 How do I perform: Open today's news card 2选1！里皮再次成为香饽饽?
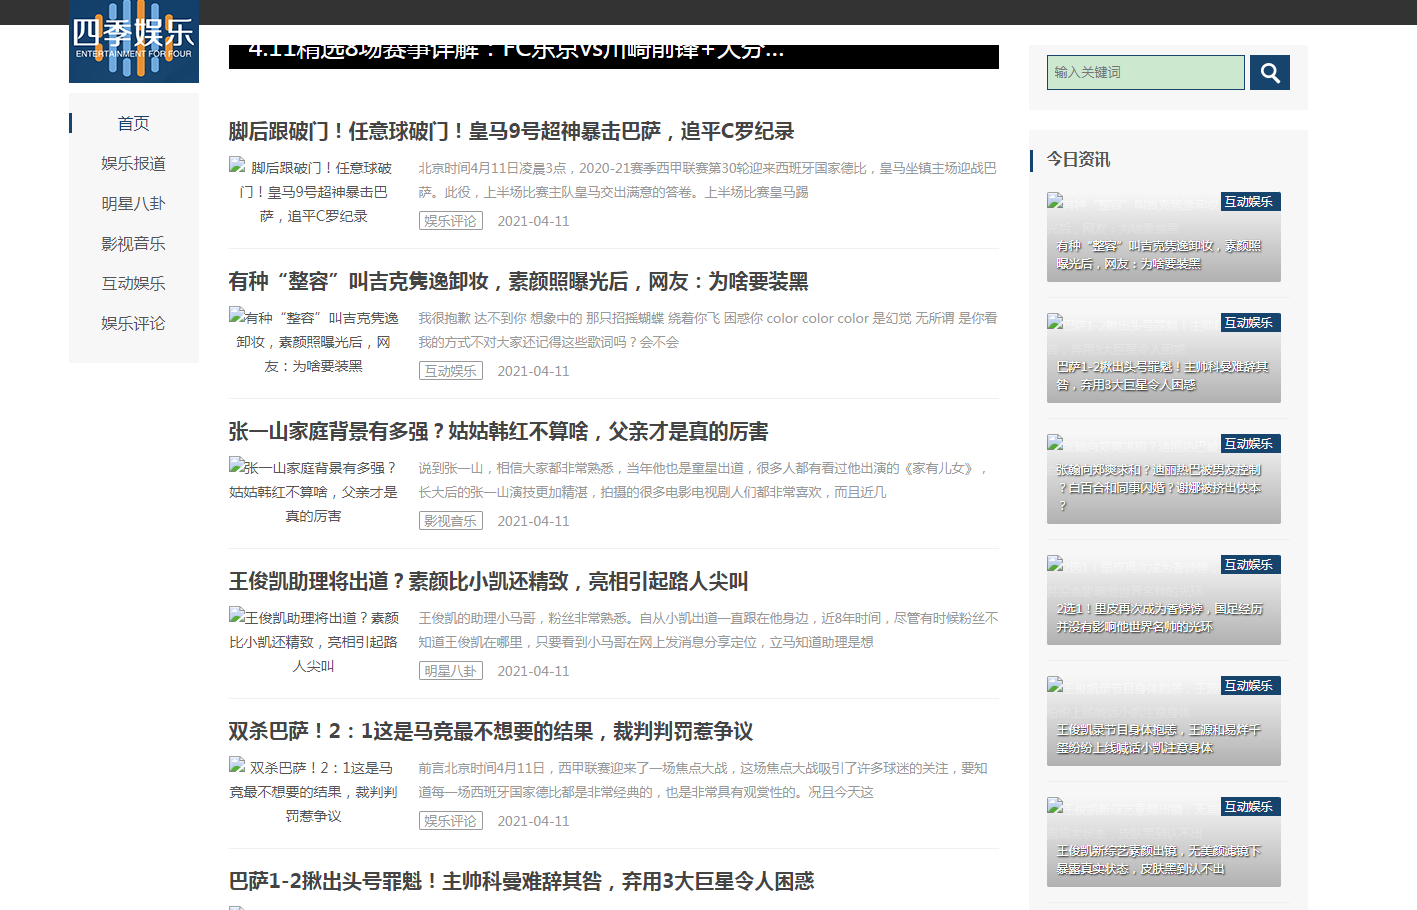coord(1164,600)
